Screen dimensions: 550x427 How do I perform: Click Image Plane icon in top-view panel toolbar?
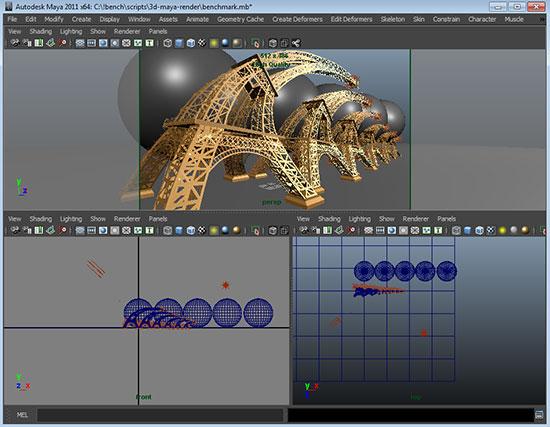coord(339,230)
